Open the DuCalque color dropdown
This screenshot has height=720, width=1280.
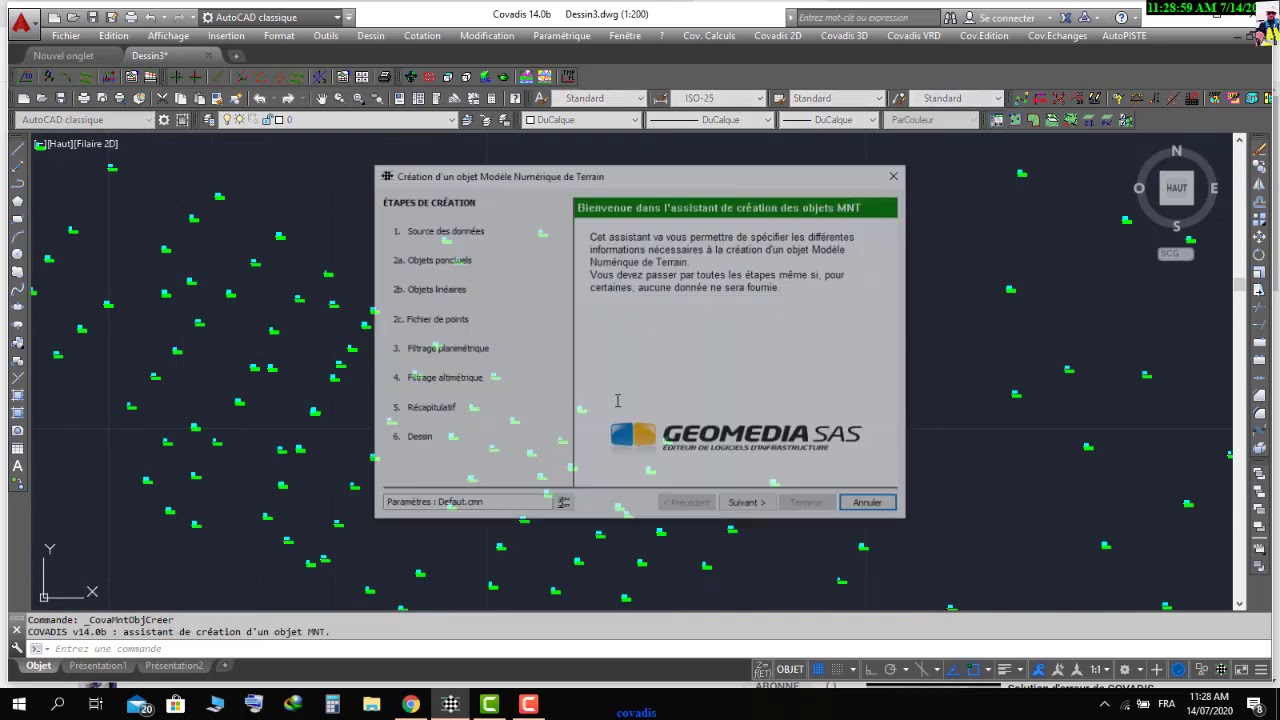582,120
